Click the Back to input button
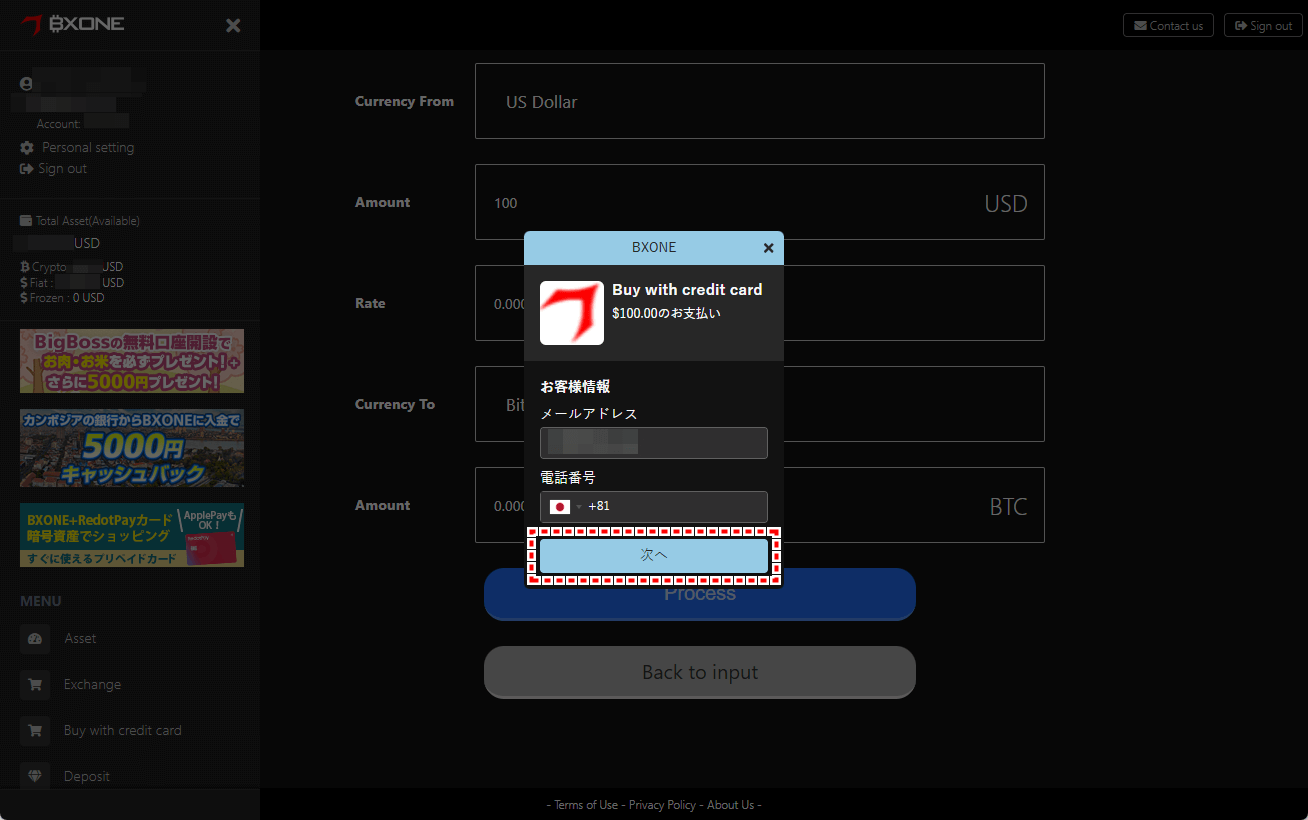Screen dimensions: 1308x820 [x=700, y=672]
